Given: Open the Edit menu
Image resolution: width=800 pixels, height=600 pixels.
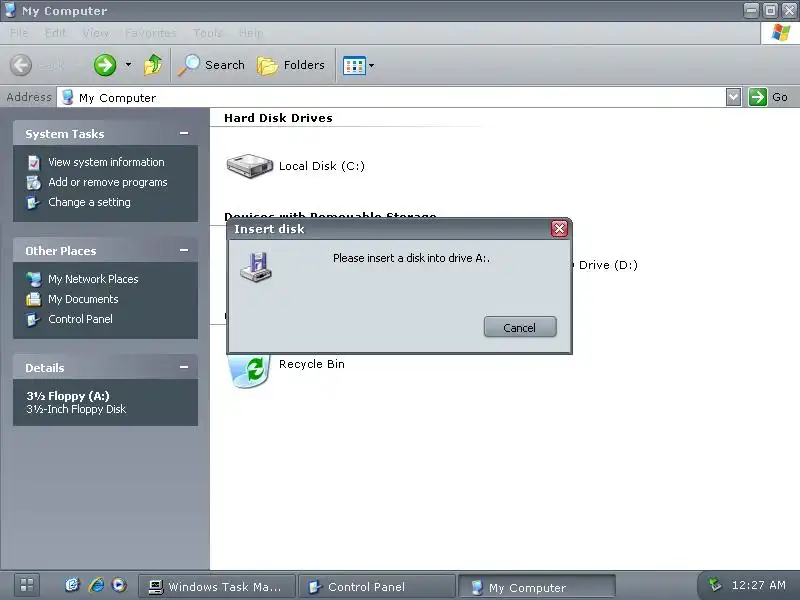Looking at the screenshot, I should coord(55,33).
